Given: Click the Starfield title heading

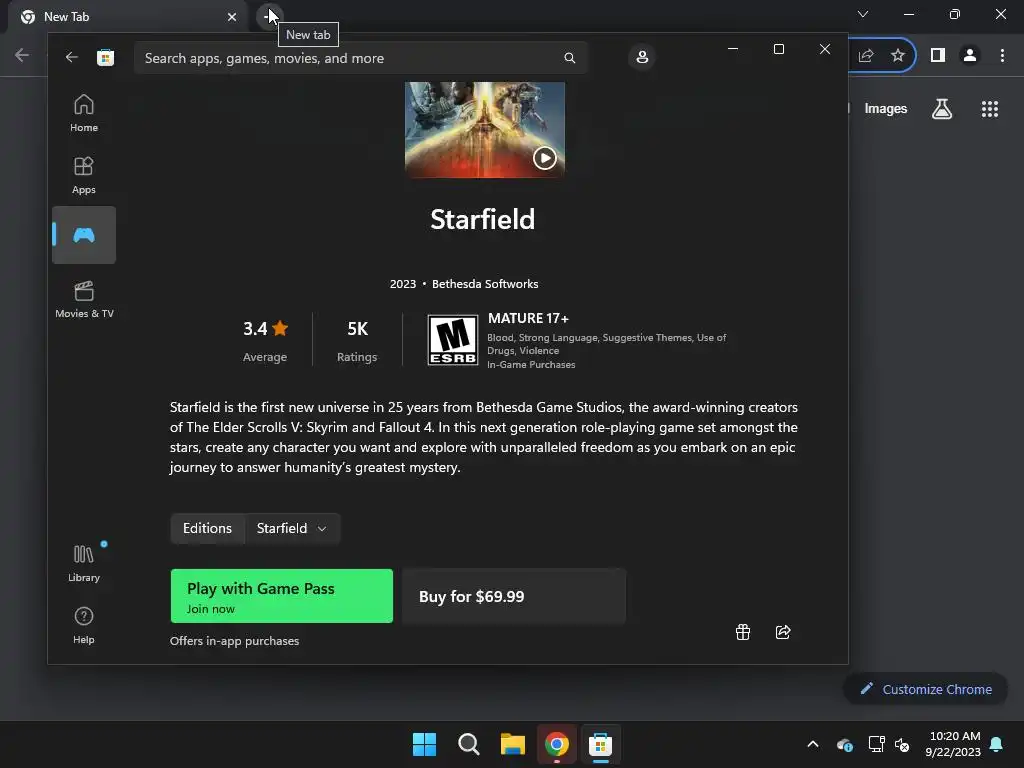Looking at the screenshot, I should pos(483,219).
